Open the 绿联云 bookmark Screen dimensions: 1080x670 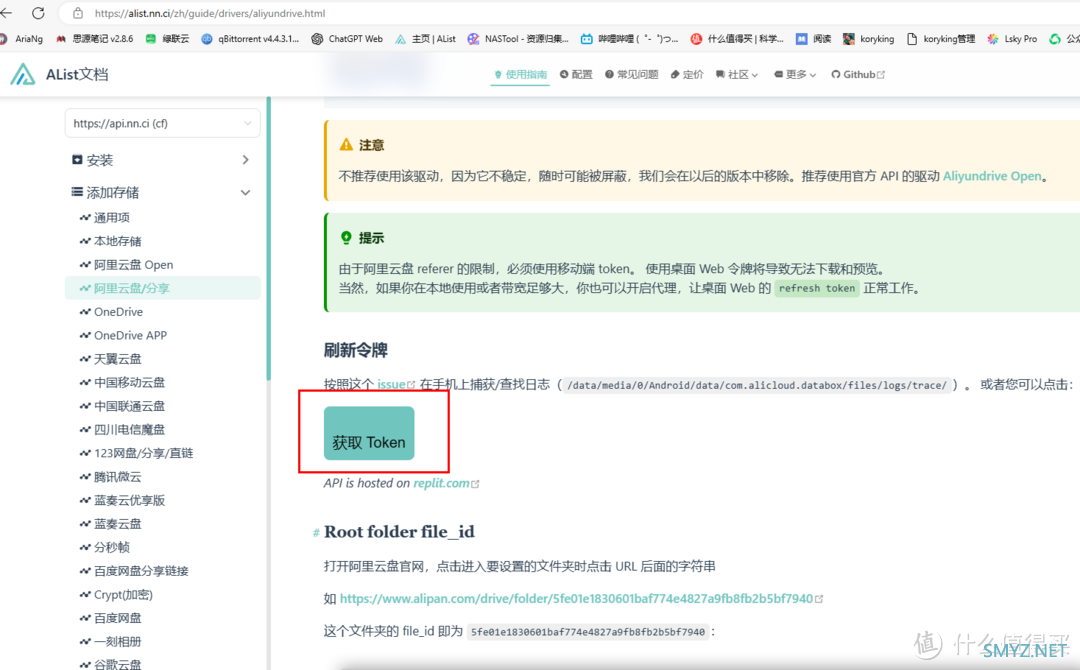coord(167,39)
